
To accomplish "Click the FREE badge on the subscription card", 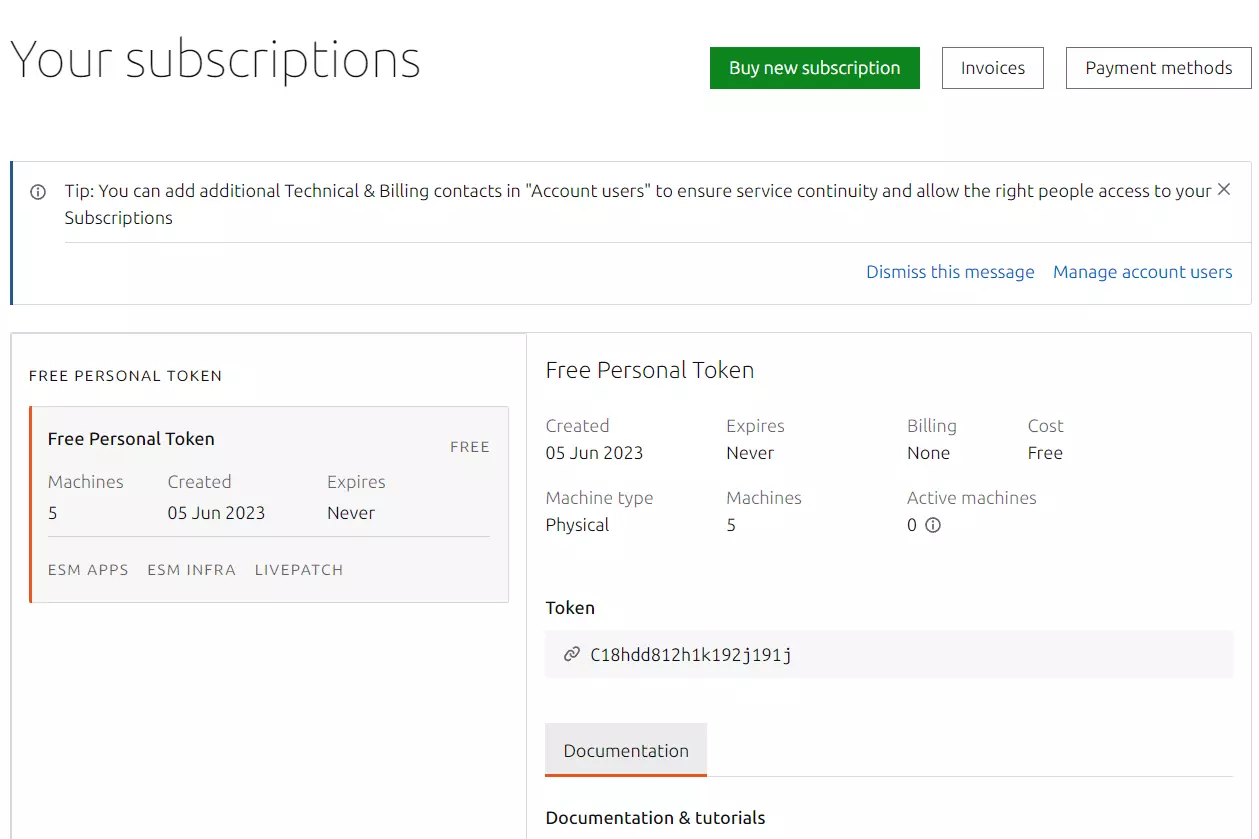I will 469,447.
